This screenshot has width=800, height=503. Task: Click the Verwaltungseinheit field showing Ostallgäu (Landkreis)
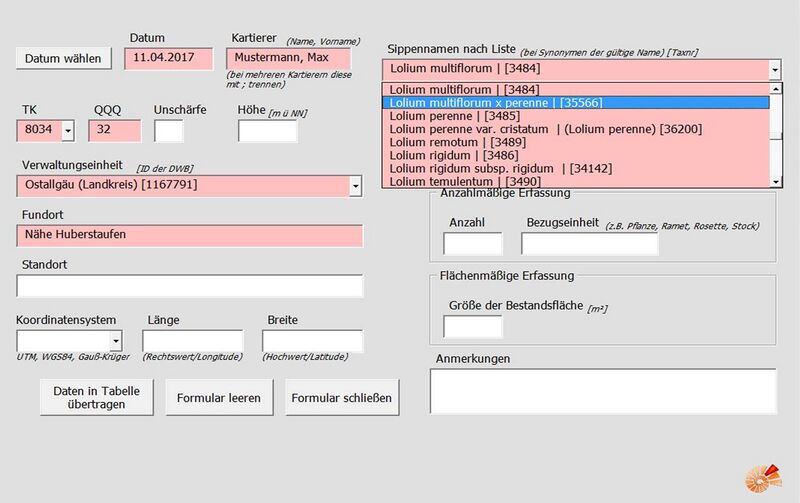(x=183, y=186)
